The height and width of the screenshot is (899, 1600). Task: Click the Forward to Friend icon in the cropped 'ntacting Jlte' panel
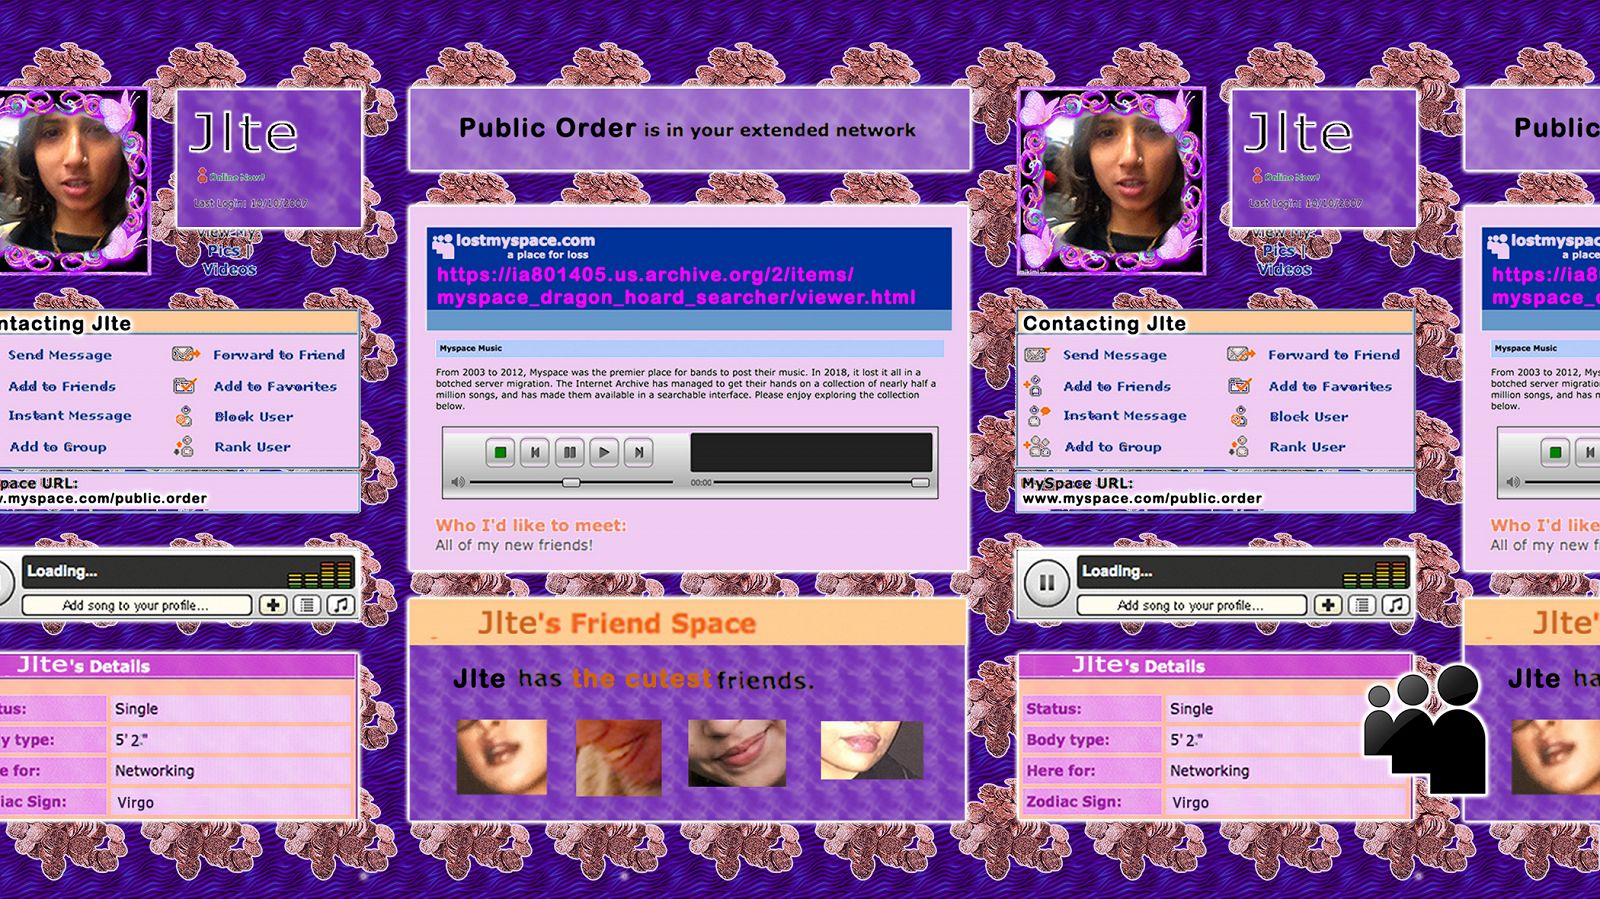click(x=186, y=354)
